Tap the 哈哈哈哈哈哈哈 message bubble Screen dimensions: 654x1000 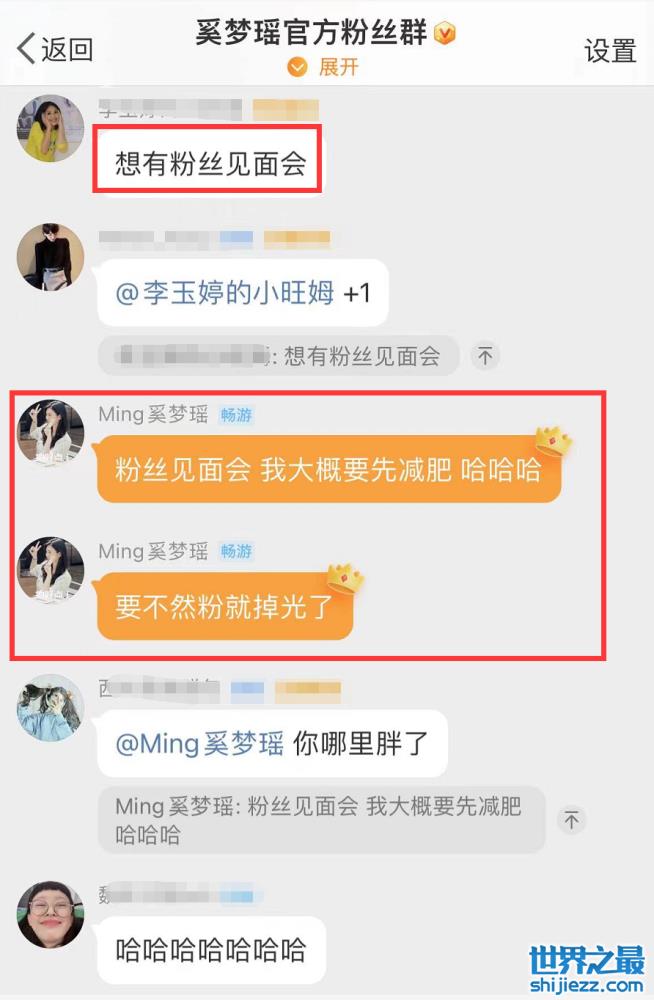pyautogui.click(x=211, y=950)
